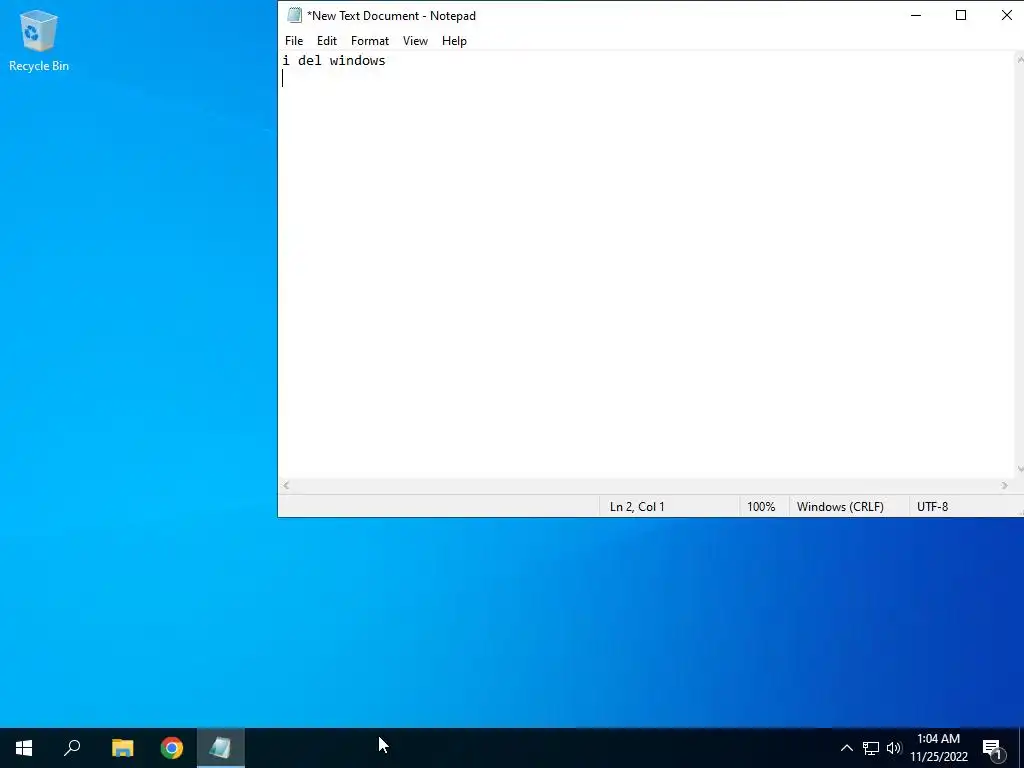Close the Notepad window
Screen dimensions: 1024x768
click(1006, 15)
